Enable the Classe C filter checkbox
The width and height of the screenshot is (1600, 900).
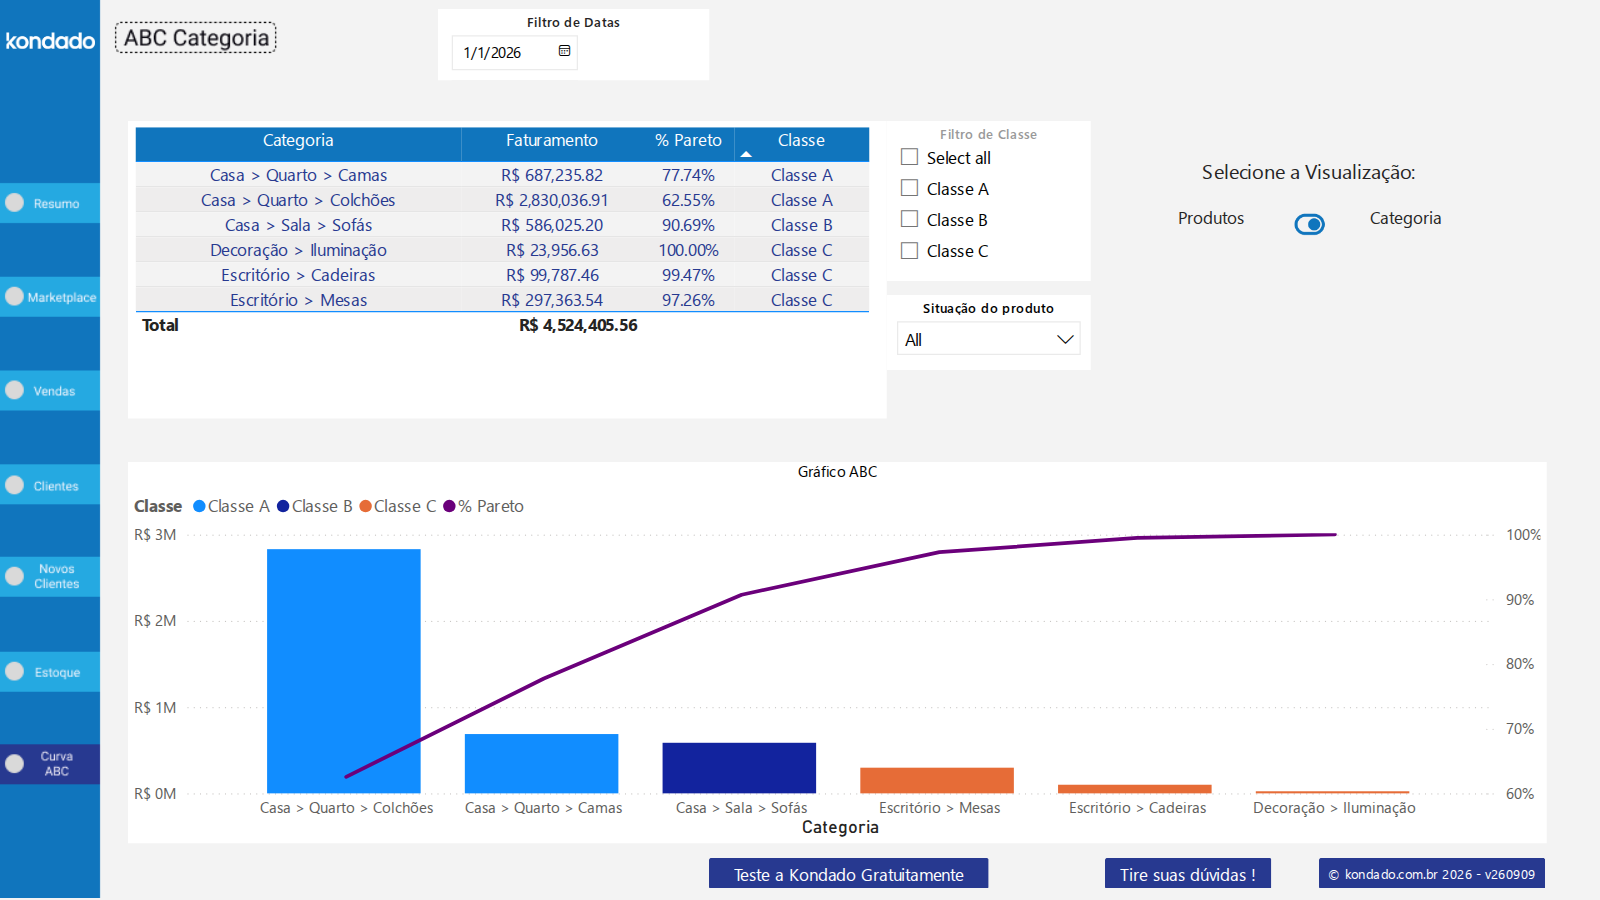[909, 250]
